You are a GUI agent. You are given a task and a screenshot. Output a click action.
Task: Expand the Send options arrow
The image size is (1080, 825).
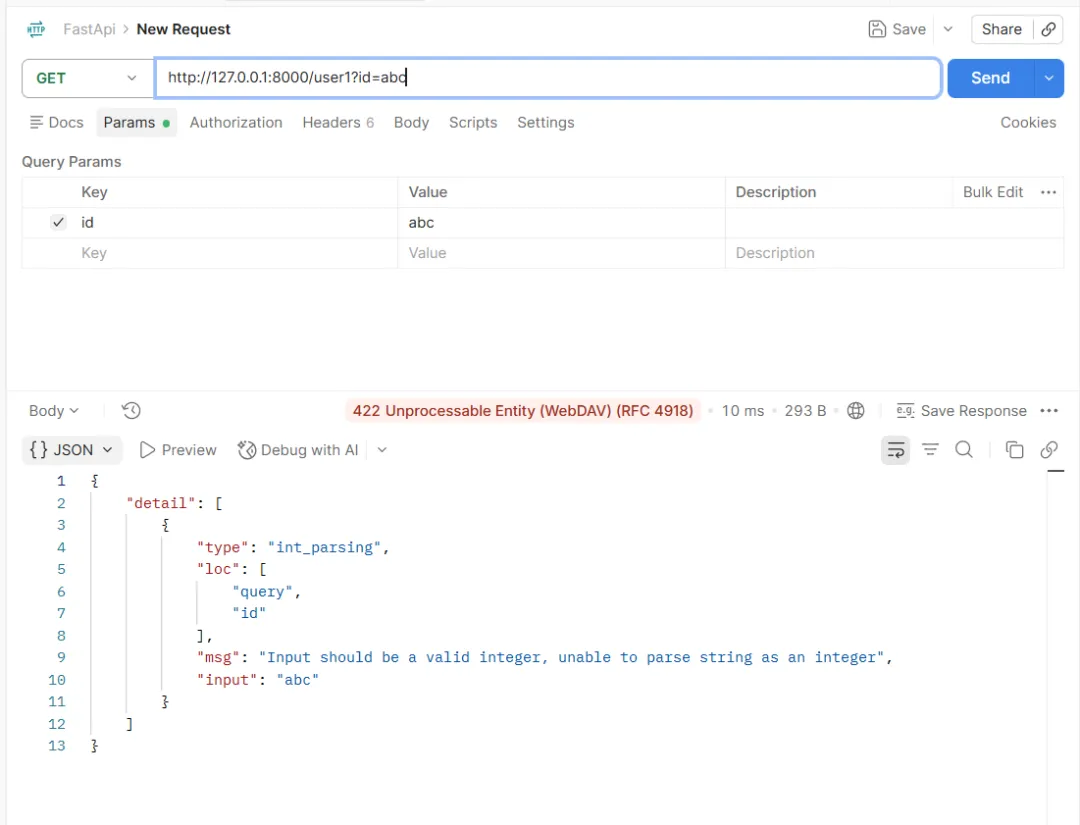pyautogui.click(x=1049, y=78)
